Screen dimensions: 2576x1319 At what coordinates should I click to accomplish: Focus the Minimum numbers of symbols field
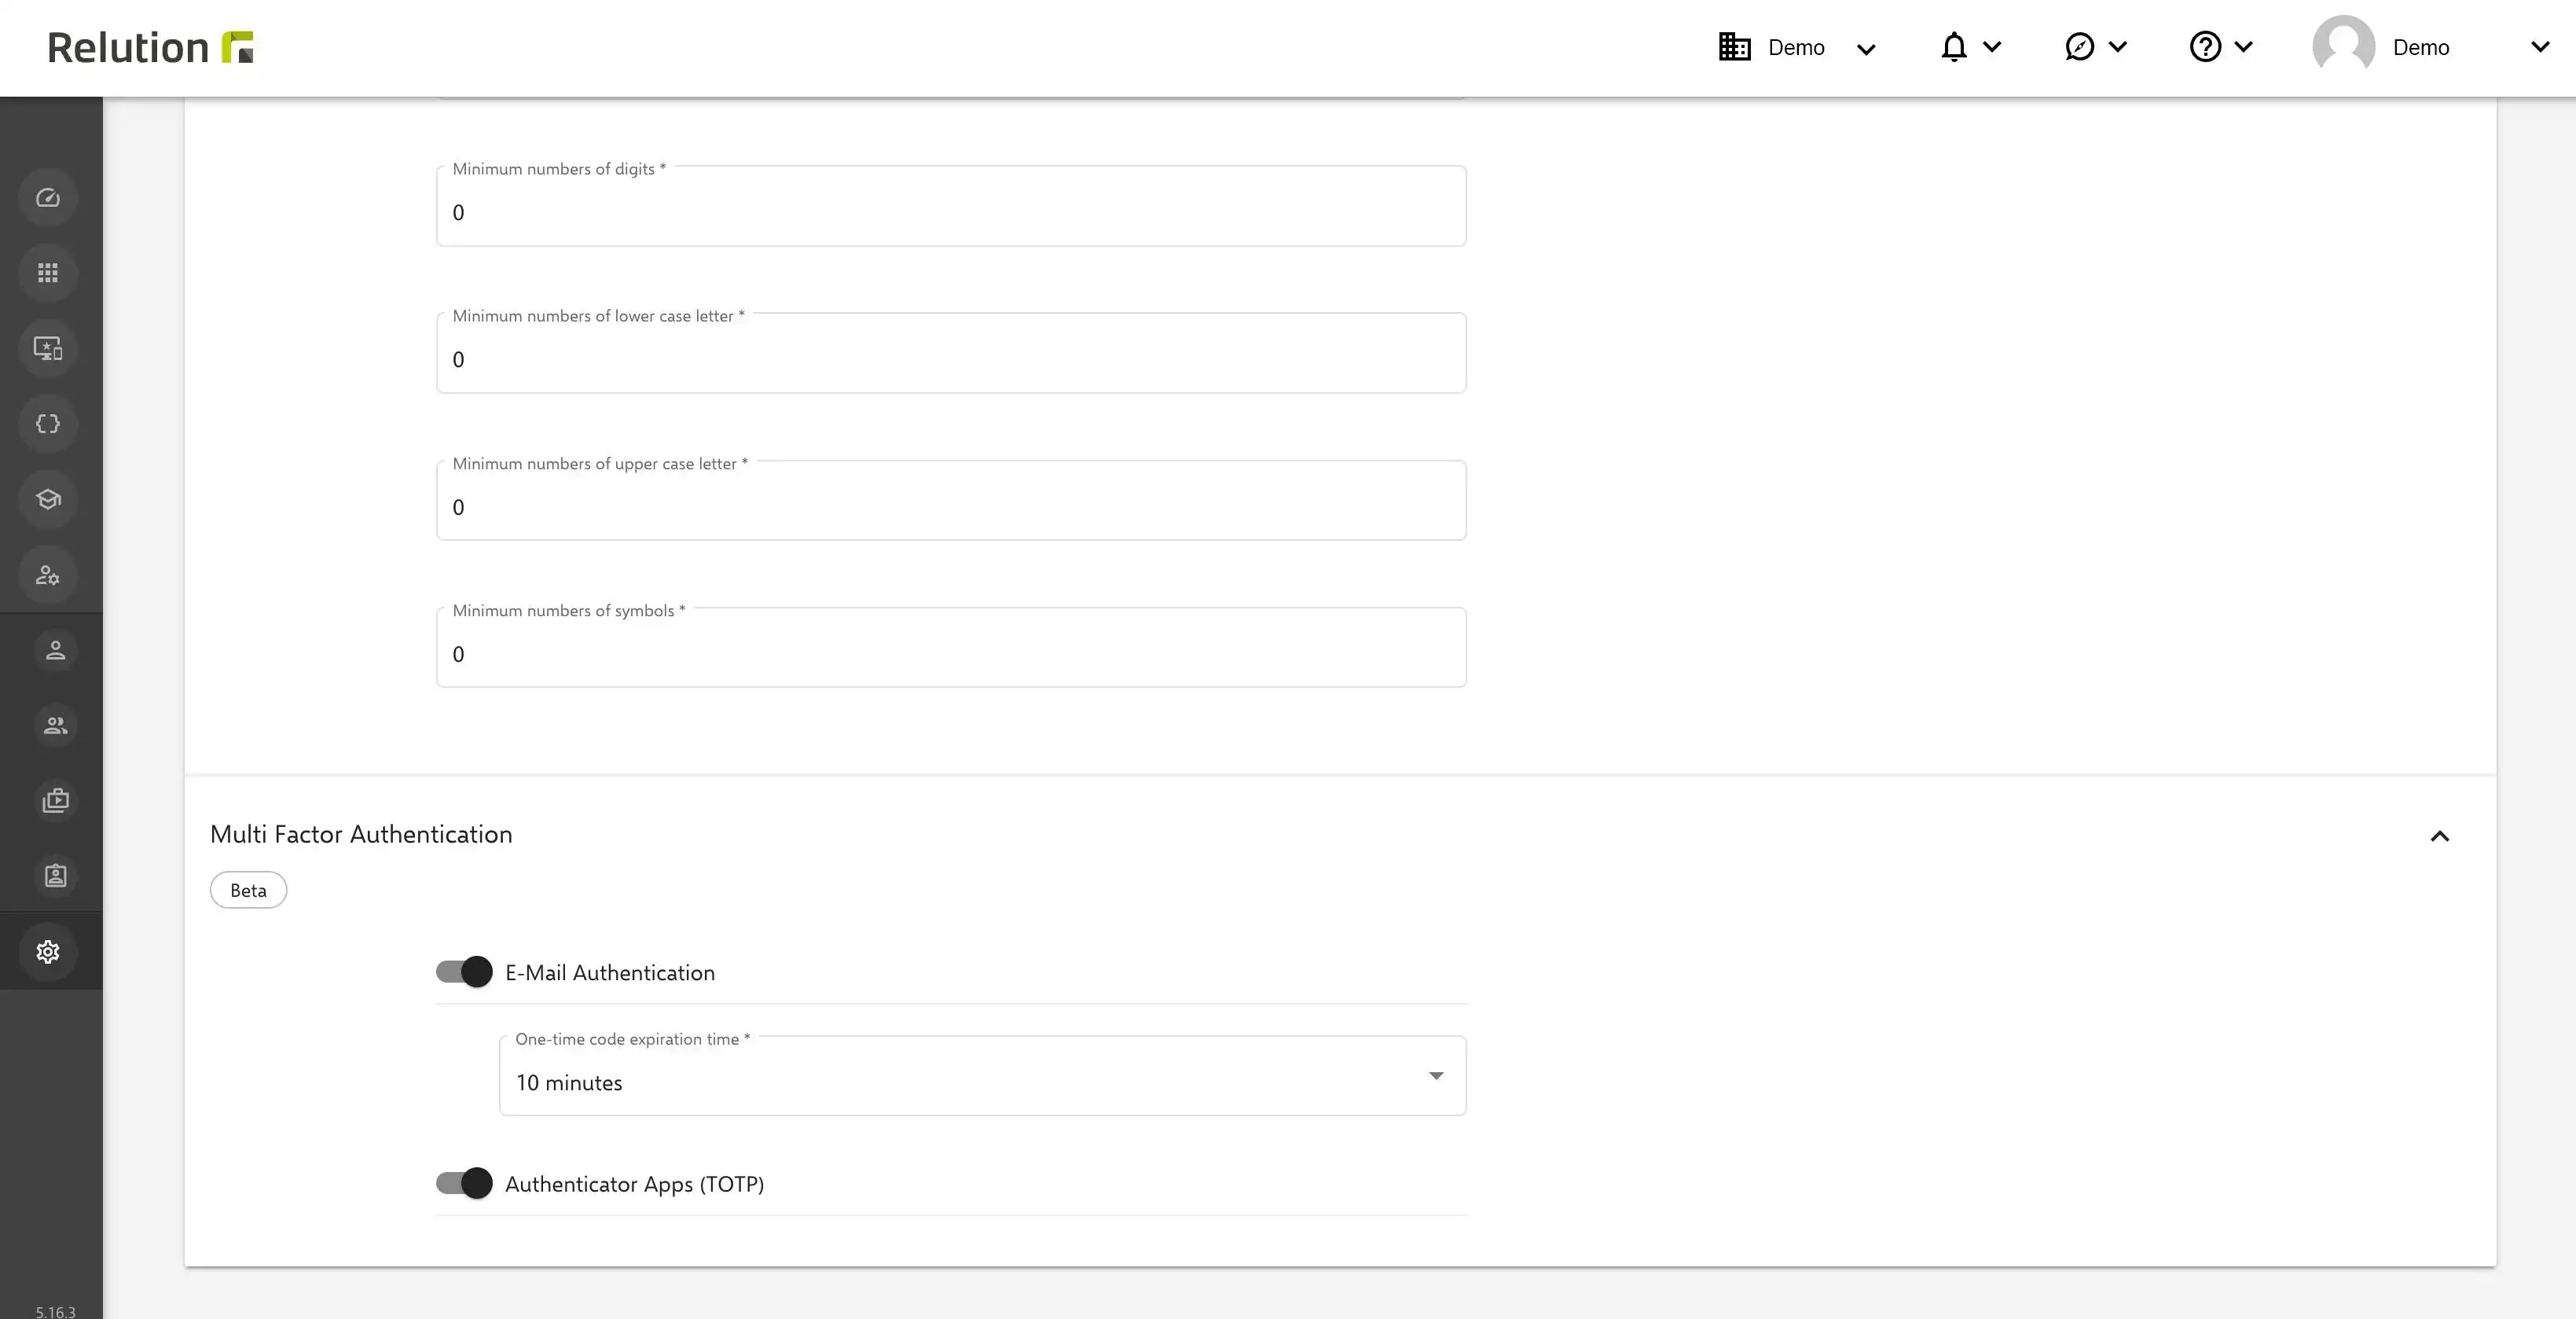tap(951, 647)
